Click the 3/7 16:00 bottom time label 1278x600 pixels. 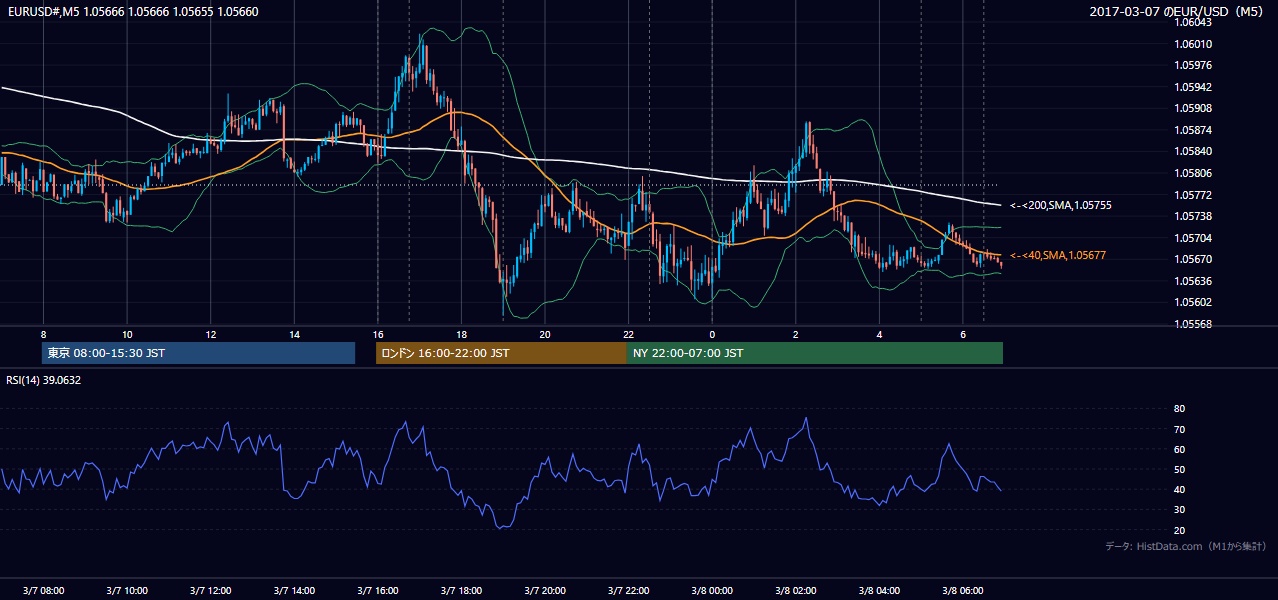click(x=378, y=590)
